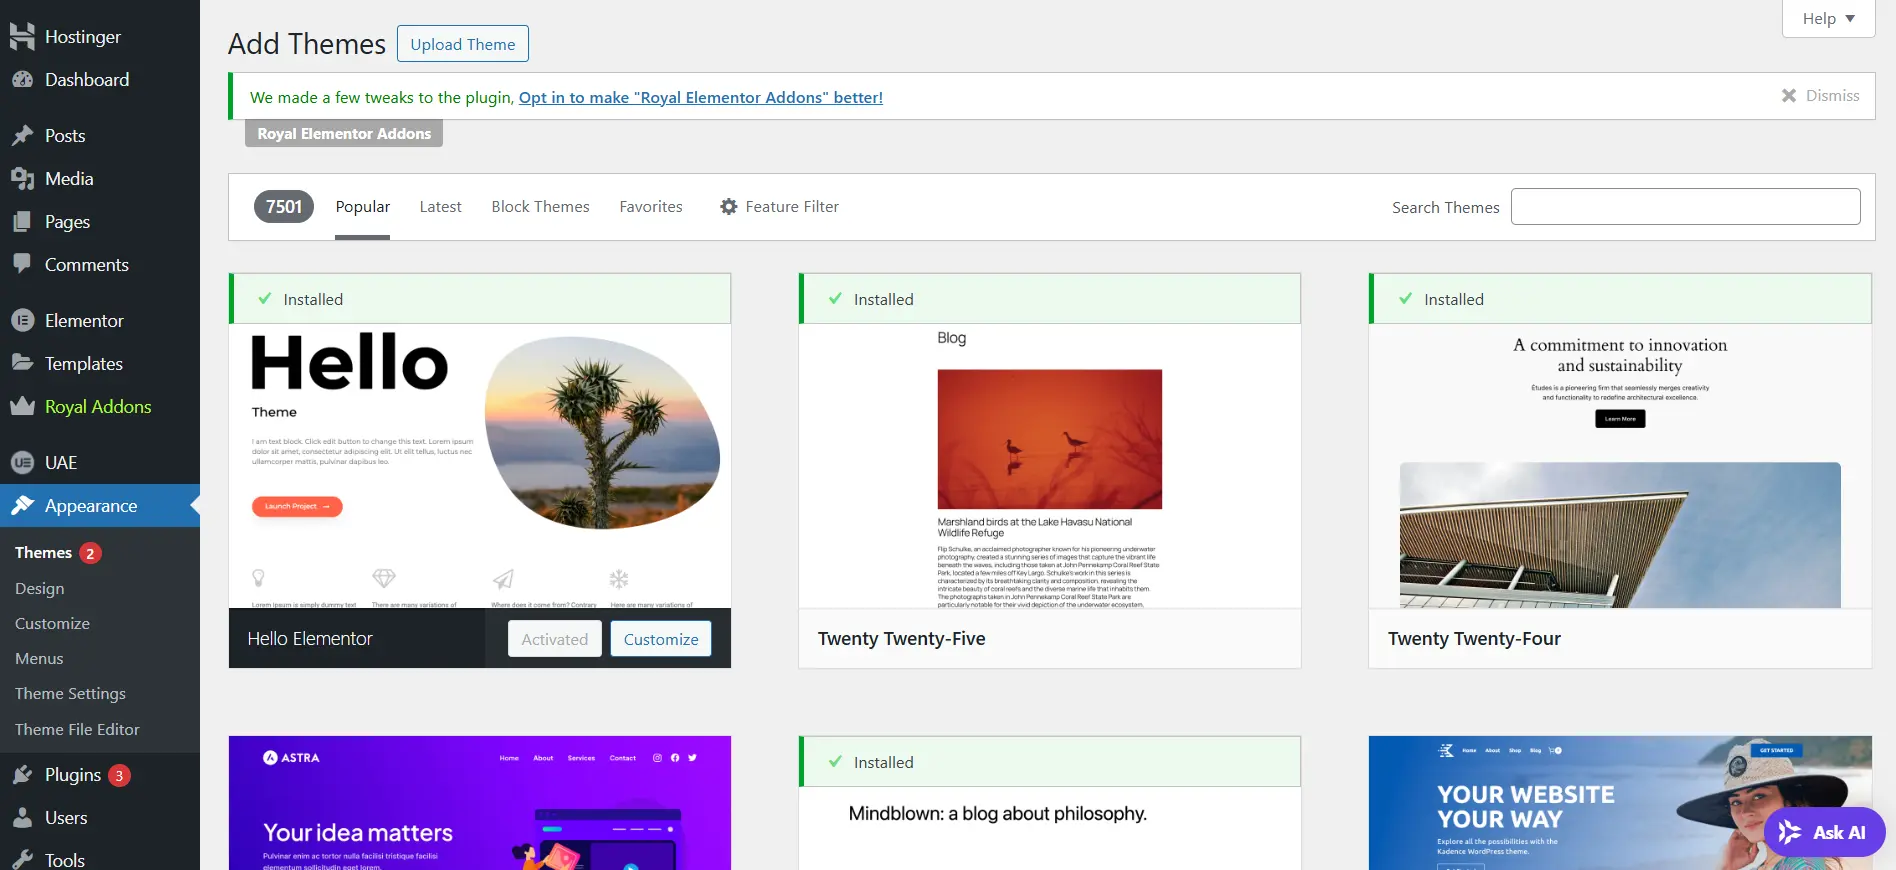Click the Hello Elementor theme thumbnail
This screenshot has height=870, width=1896.
tap(480, 466)
